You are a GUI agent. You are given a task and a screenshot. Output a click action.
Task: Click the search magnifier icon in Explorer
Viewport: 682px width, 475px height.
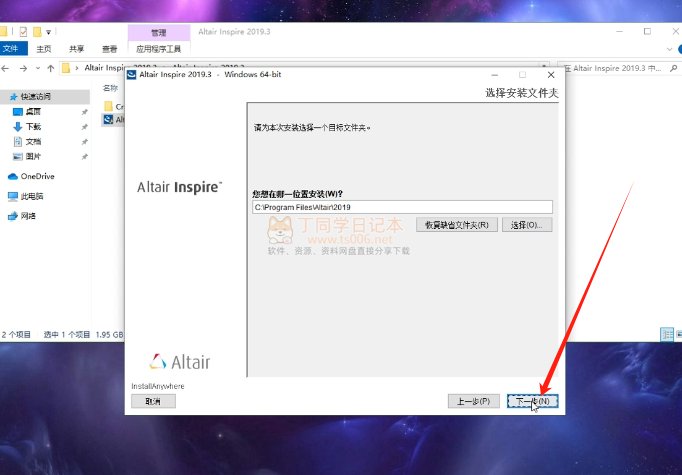[x=674, y=68]
